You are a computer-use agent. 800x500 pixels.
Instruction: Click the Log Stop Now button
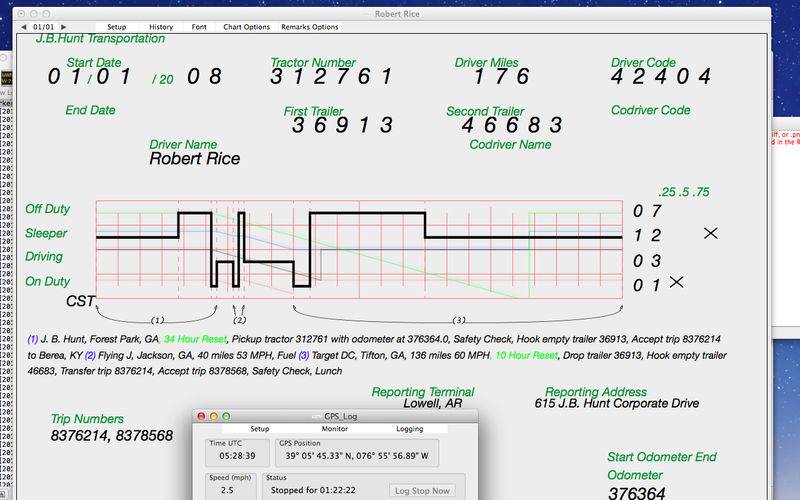pos(422,491)
